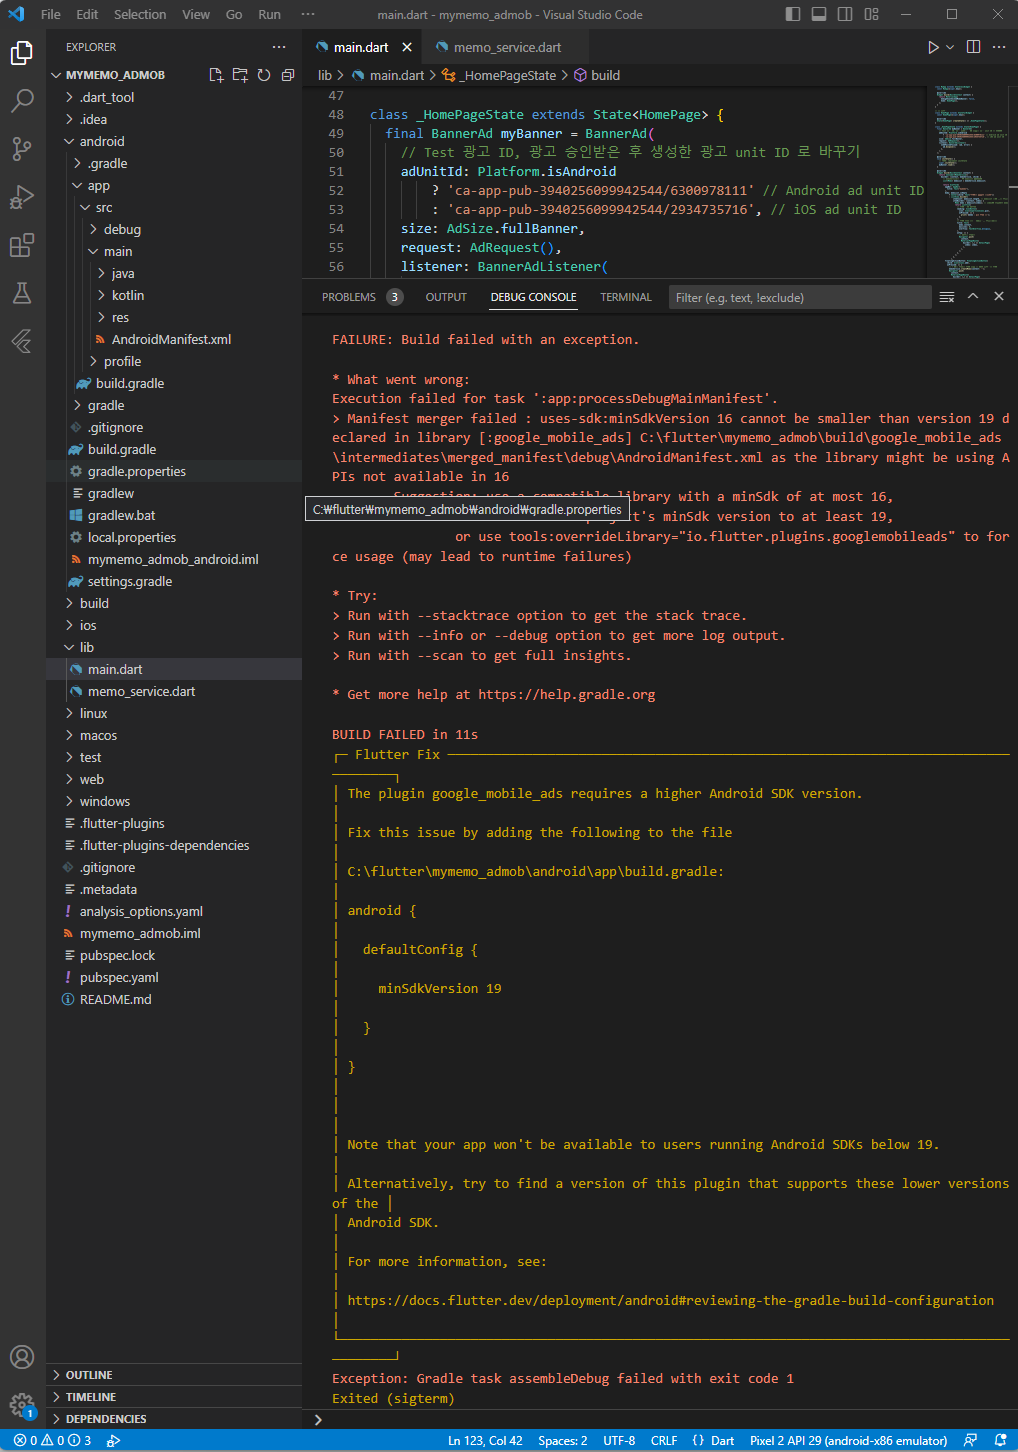Open the Source Control view

click(x=22, y=149)
